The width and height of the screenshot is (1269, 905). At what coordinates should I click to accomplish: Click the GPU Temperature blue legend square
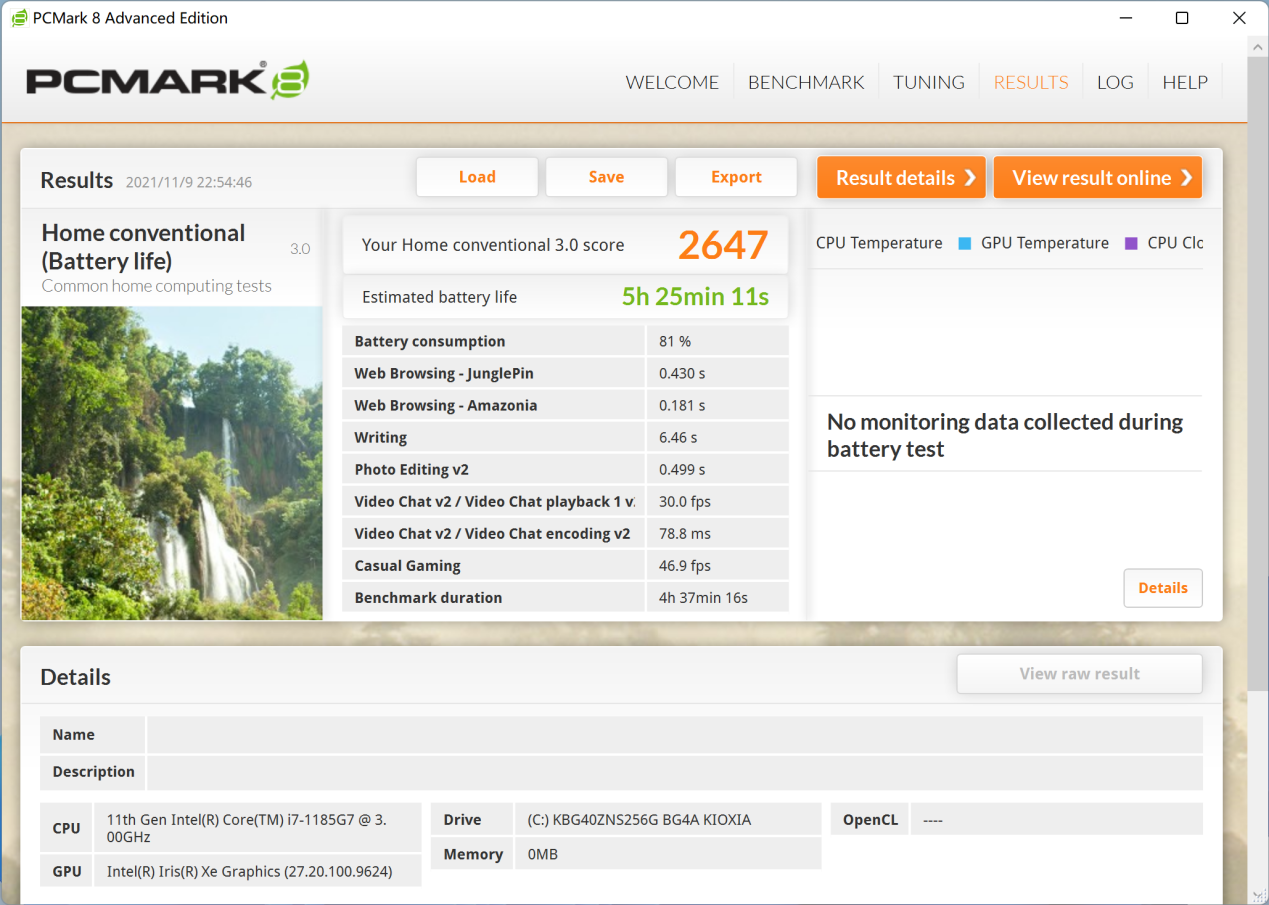click(965, 243)
